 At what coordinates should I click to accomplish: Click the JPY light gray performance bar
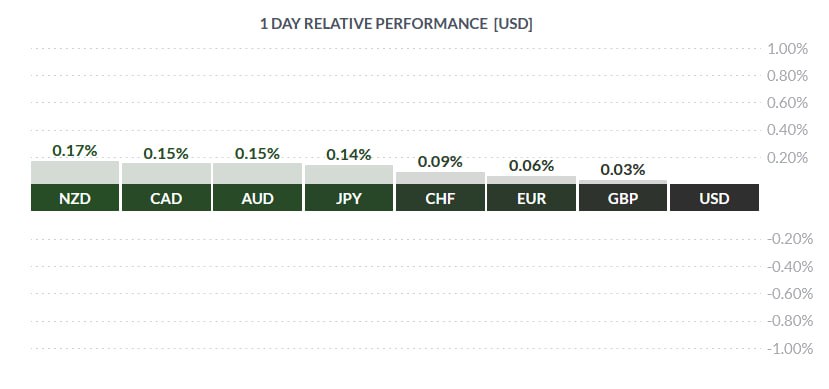[349, 175]
